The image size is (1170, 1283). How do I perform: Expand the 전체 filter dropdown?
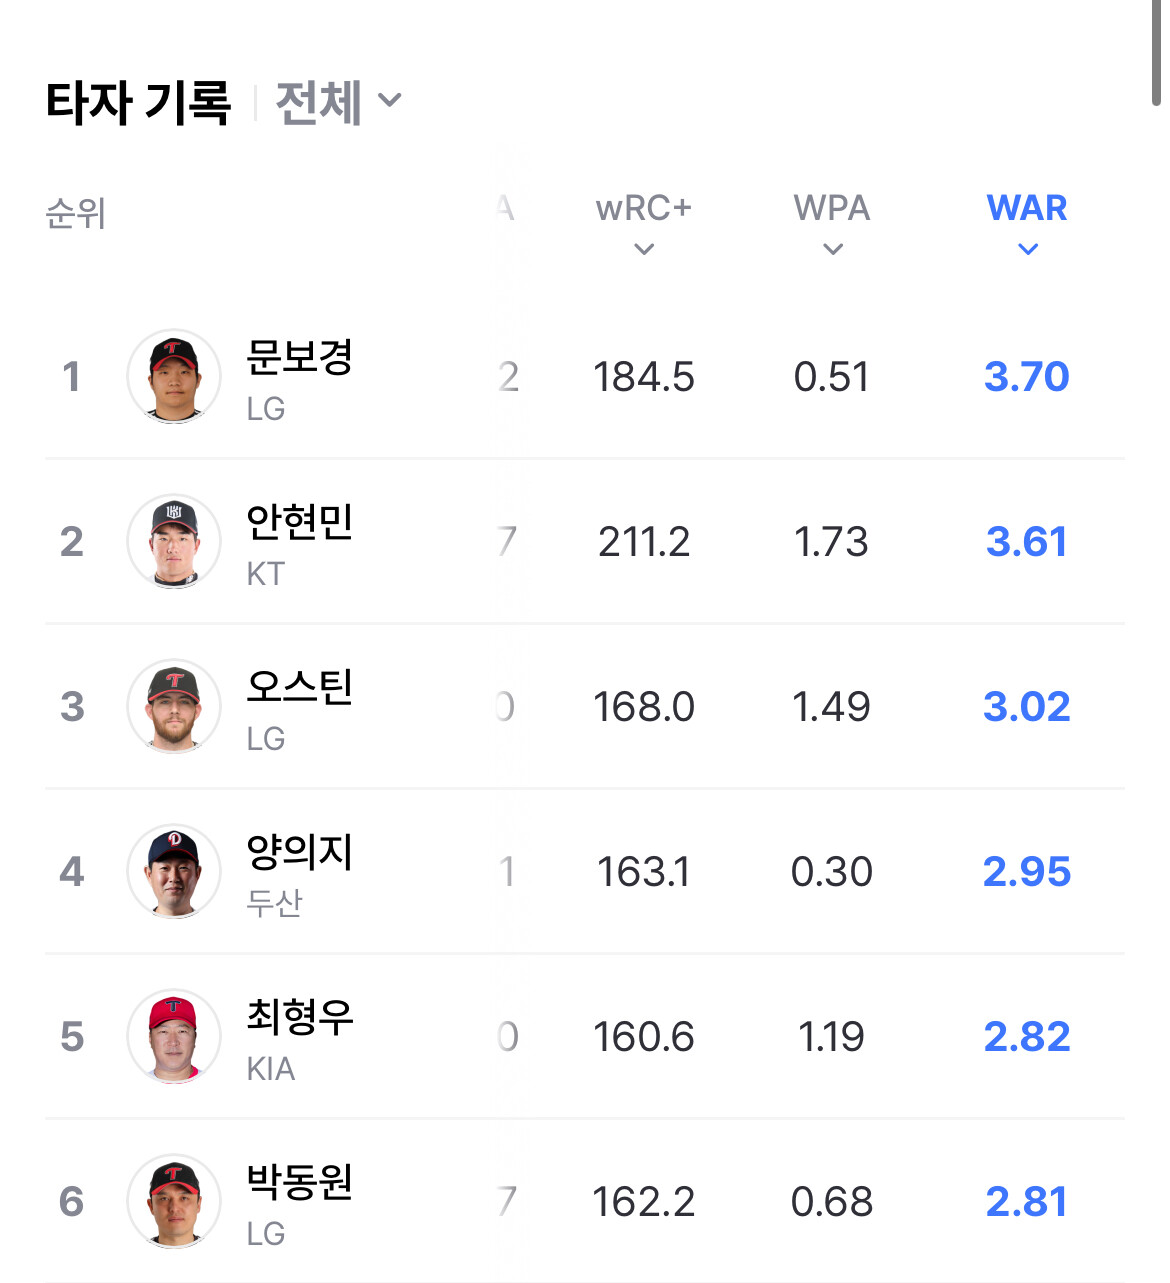click(x=338, y=102)
